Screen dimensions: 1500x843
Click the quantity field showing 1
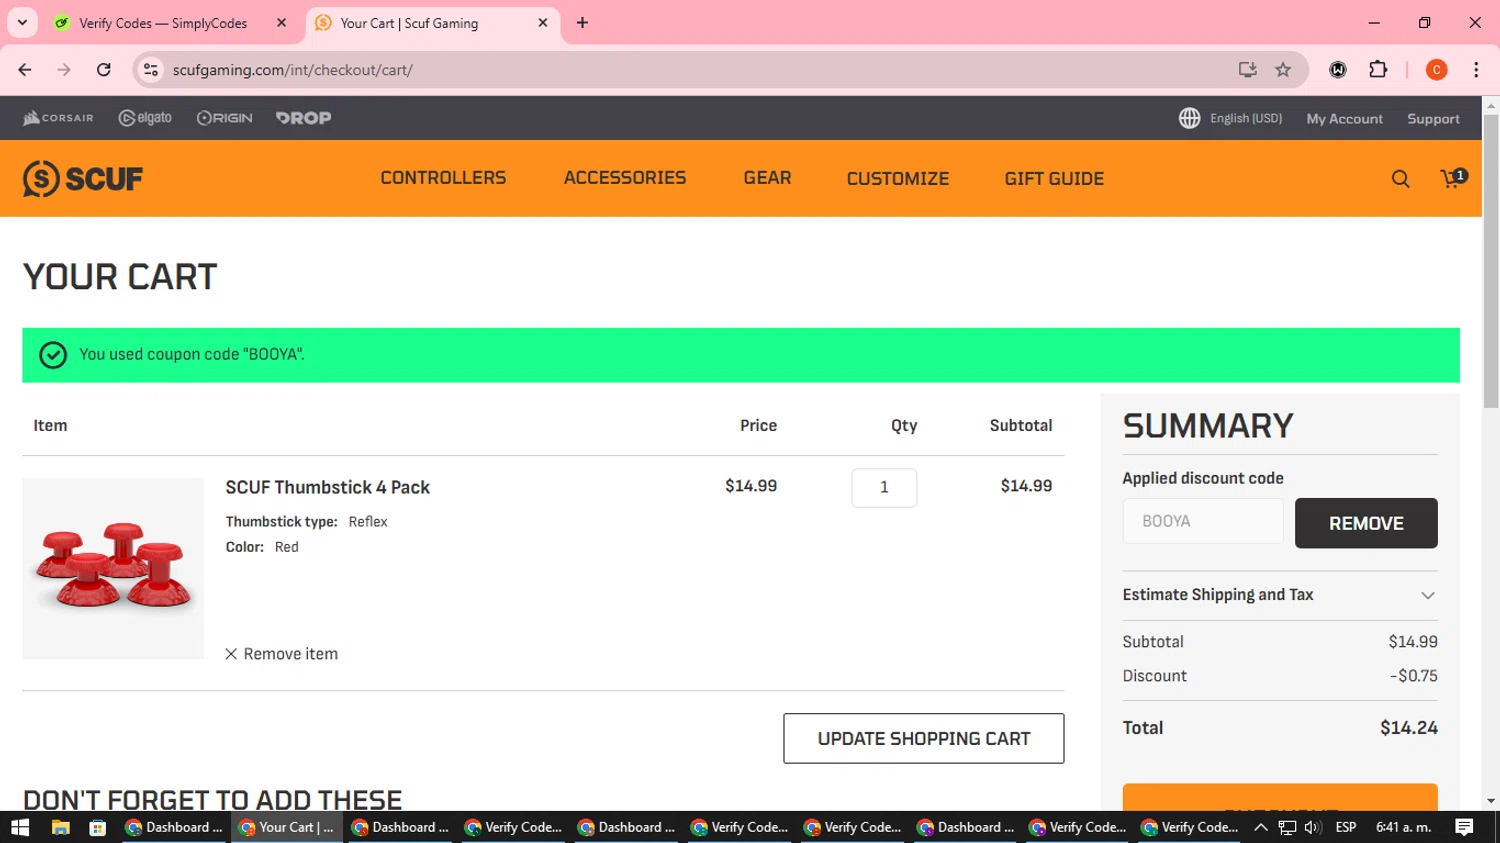click(x=884, y=488)
